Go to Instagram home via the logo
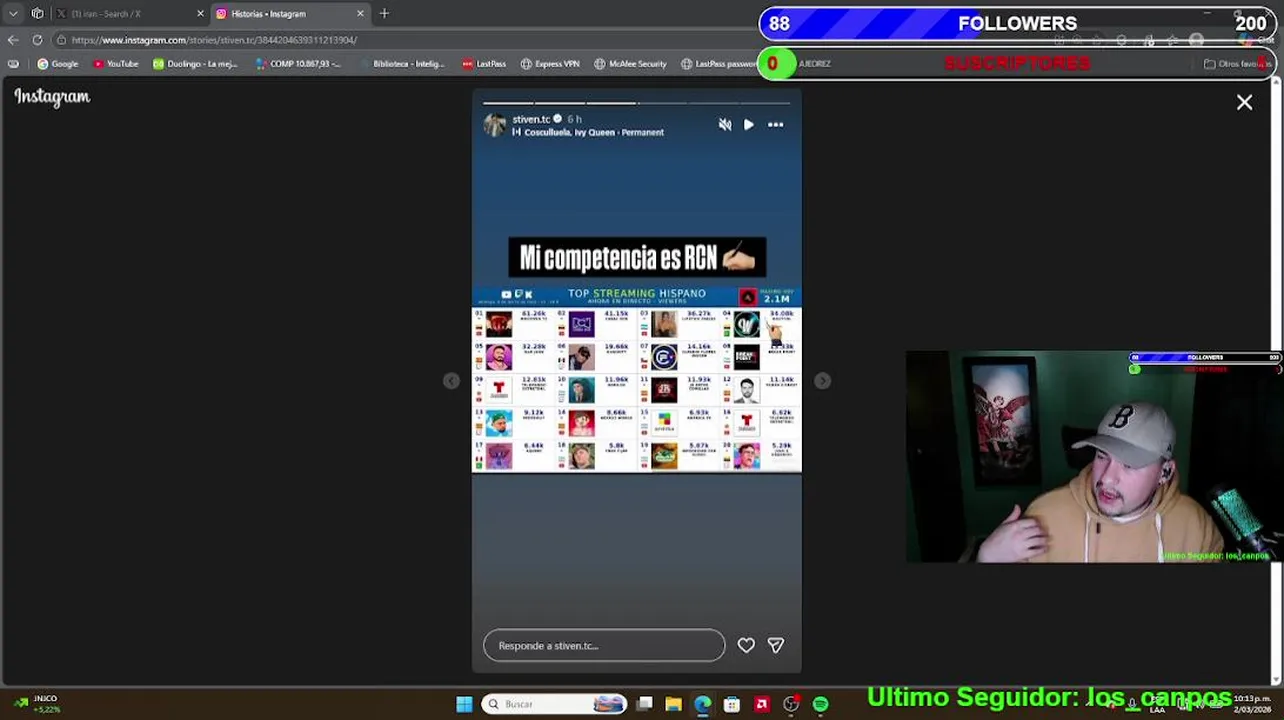 point(52,97)
